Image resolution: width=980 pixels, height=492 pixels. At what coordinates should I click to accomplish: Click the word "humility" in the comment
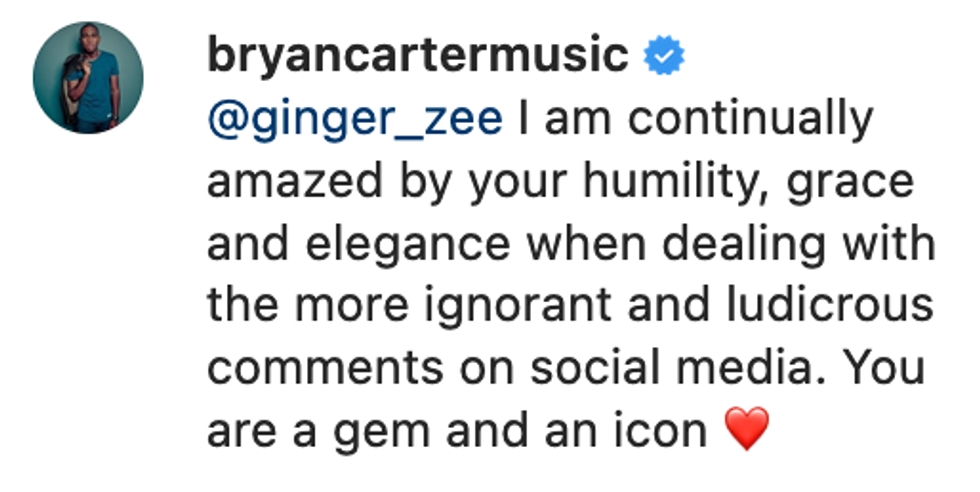click(x=649, y=184)
